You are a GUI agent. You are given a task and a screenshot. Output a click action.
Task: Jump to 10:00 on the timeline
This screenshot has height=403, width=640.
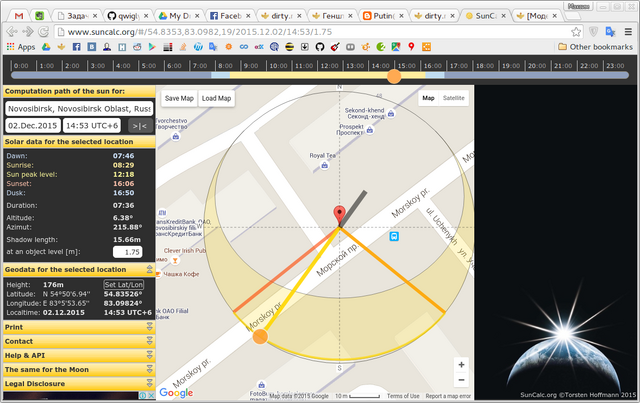278,66
